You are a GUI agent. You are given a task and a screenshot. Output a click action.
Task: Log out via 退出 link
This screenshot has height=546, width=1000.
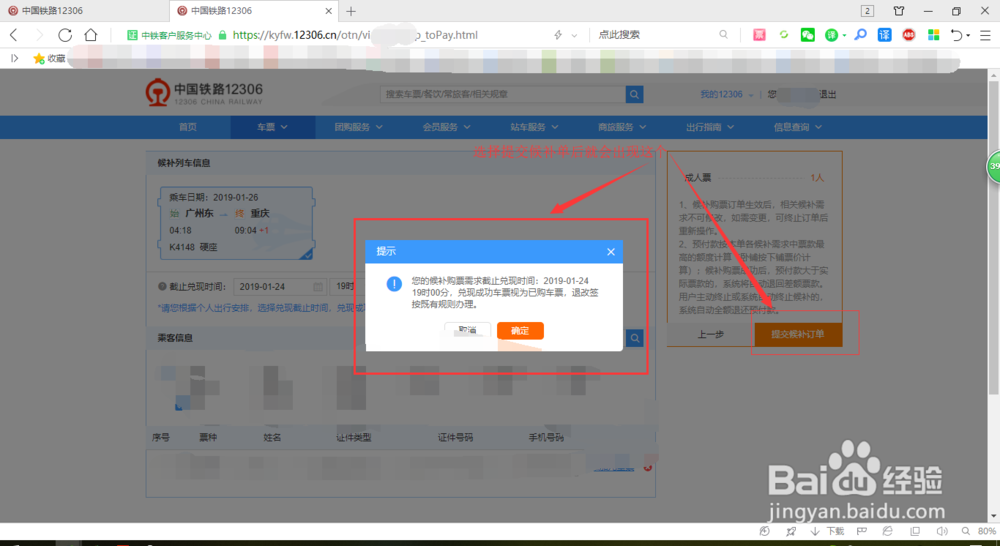click(x=827, y=94)
